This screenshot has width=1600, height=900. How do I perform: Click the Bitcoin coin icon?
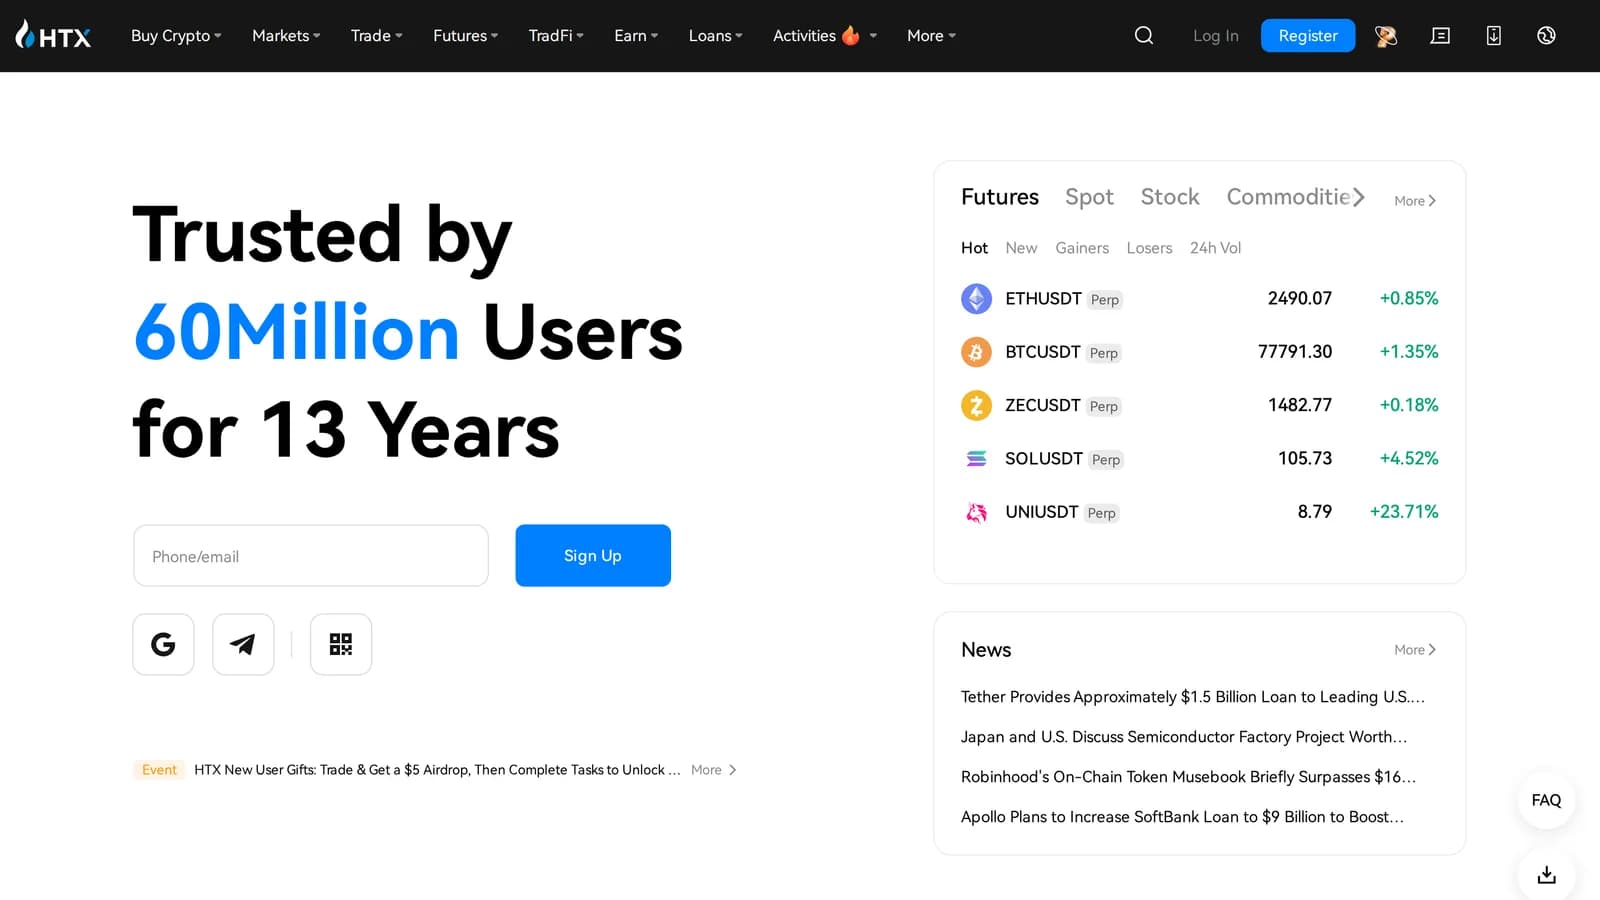976,352
